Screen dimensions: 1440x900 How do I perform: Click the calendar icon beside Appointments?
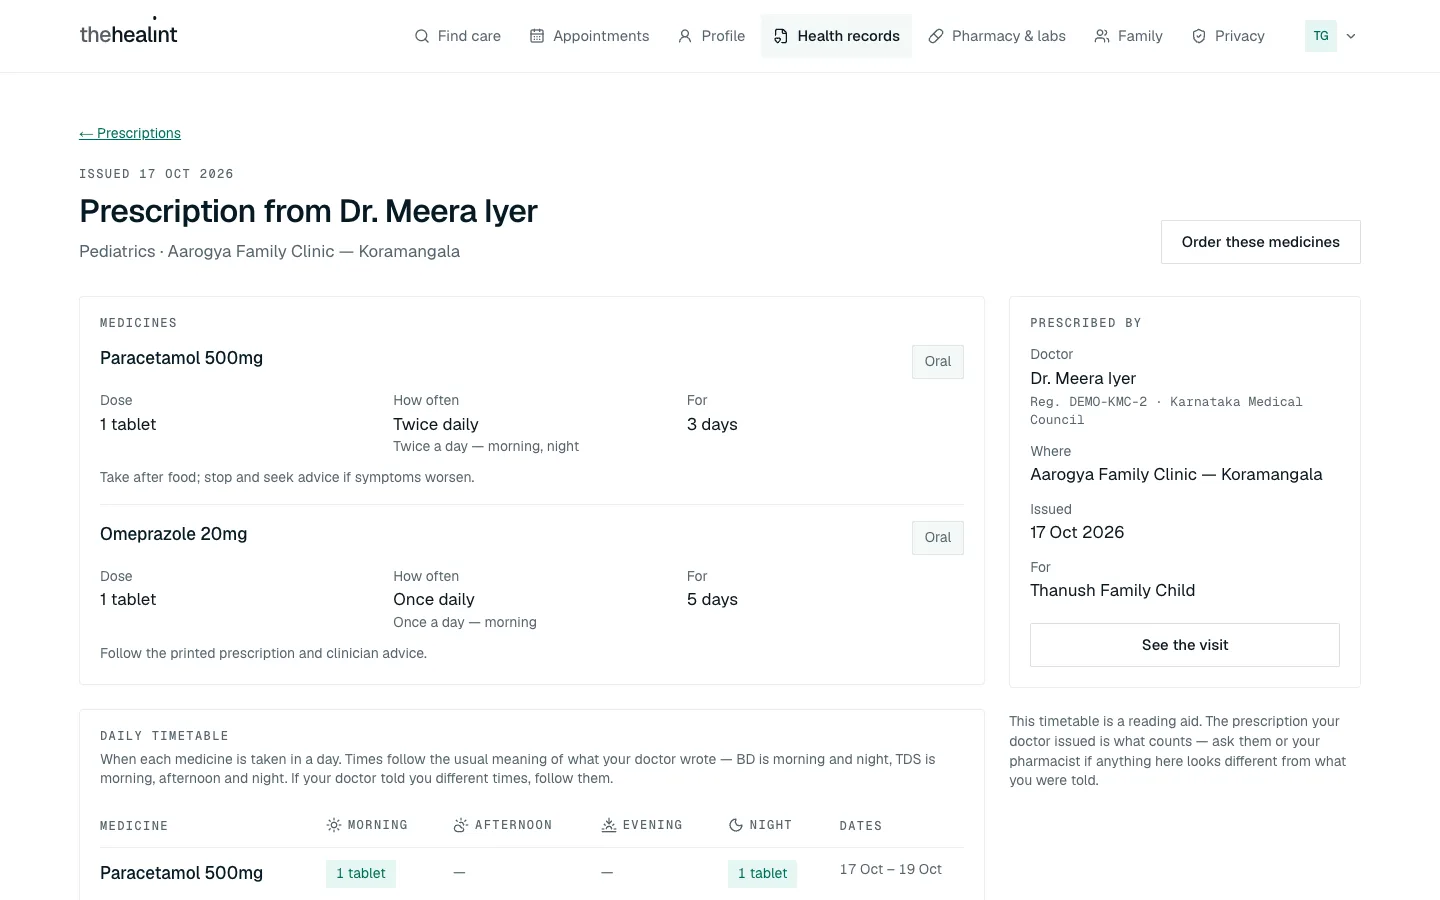tap(537, 36)
